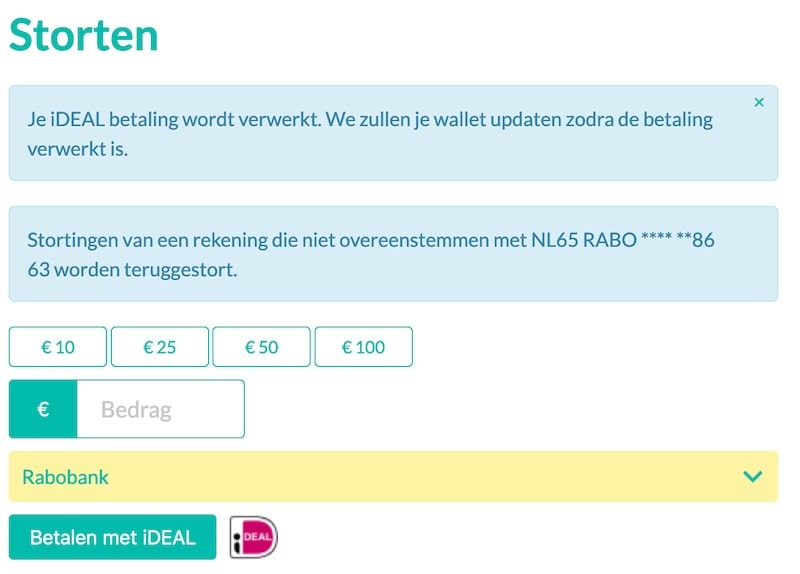Pick the € 50 preset amount
This screenshot has height=574, width=800.
point(261,347)
